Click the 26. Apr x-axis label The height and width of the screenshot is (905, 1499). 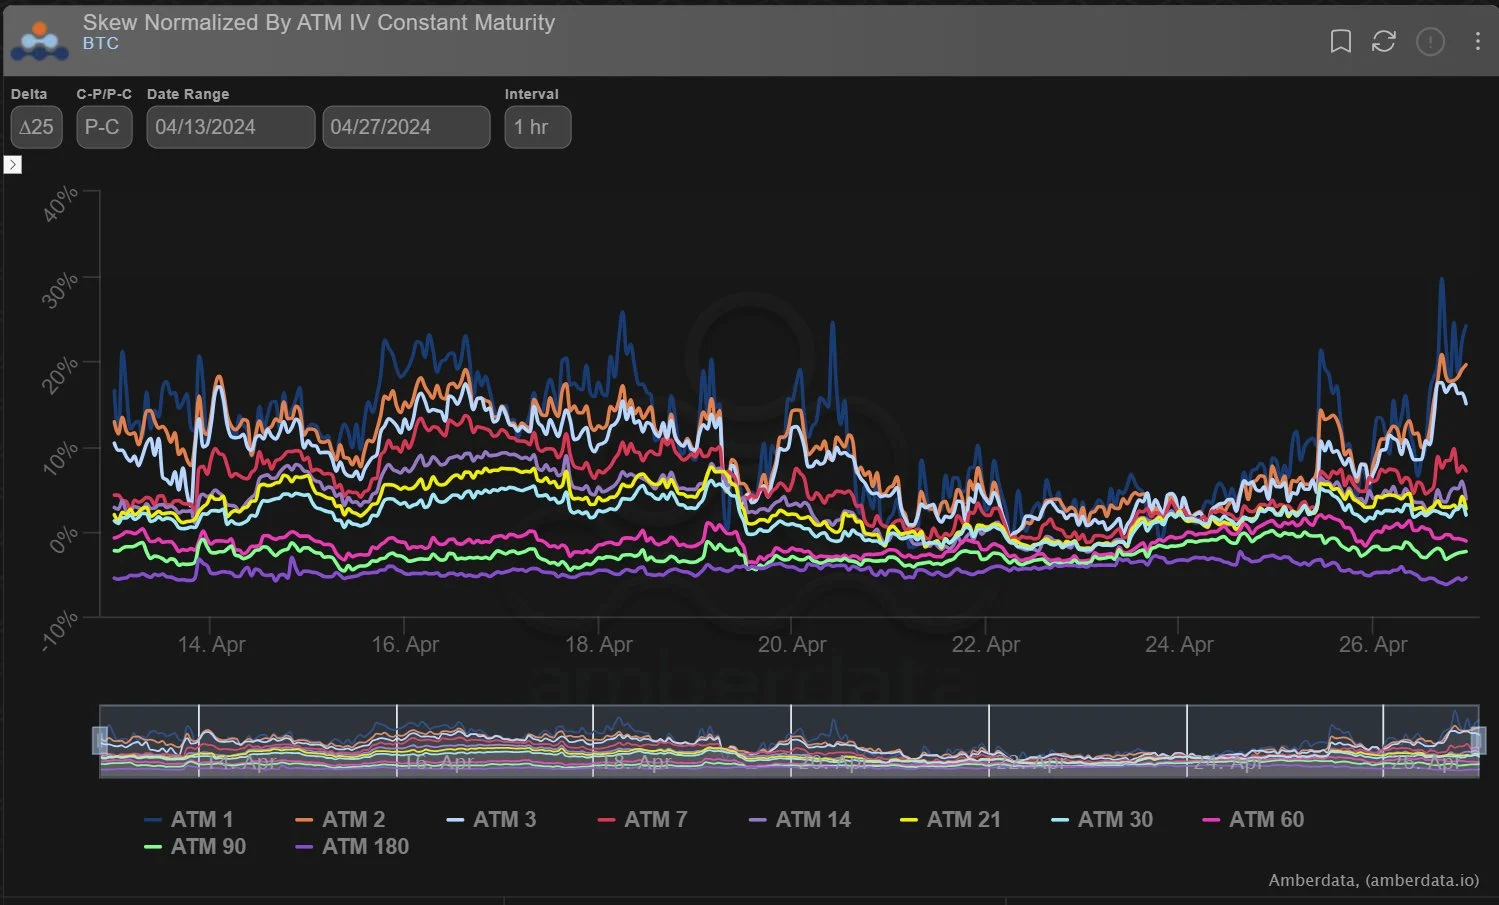point(1373,645)
